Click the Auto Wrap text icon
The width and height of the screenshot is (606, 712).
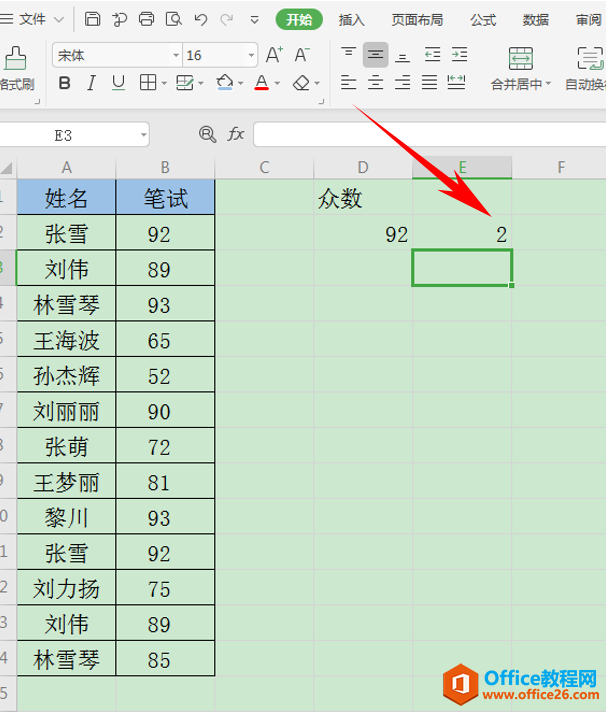point(590,59)
